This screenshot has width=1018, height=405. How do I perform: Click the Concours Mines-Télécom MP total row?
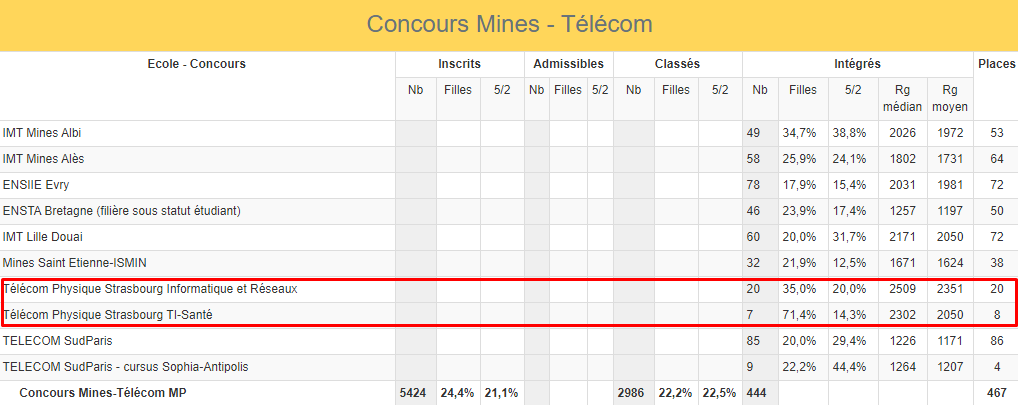coord(102,393)
